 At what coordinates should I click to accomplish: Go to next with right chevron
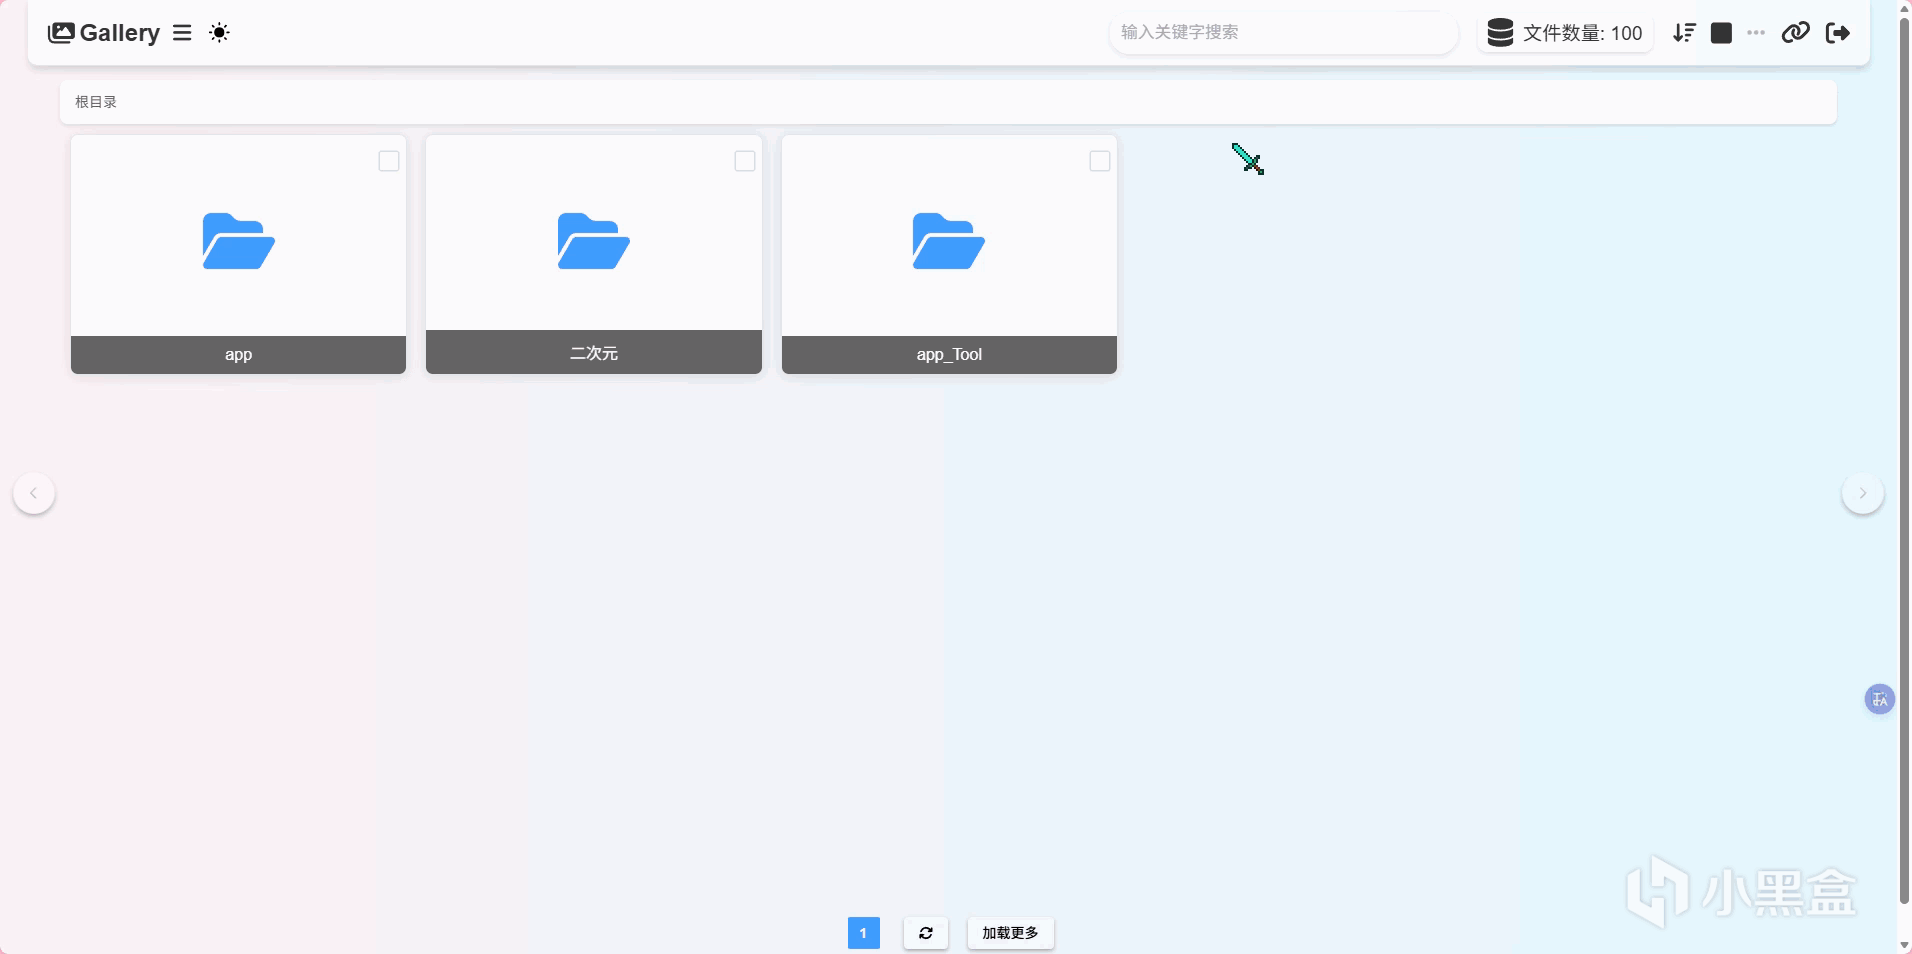click(x=1863, y=493)
